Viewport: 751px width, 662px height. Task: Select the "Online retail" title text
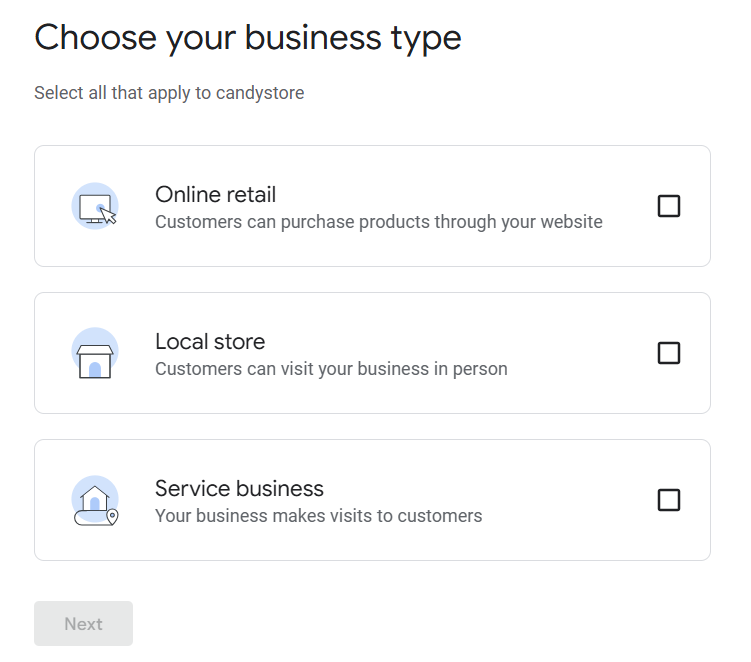coord(215,194)
